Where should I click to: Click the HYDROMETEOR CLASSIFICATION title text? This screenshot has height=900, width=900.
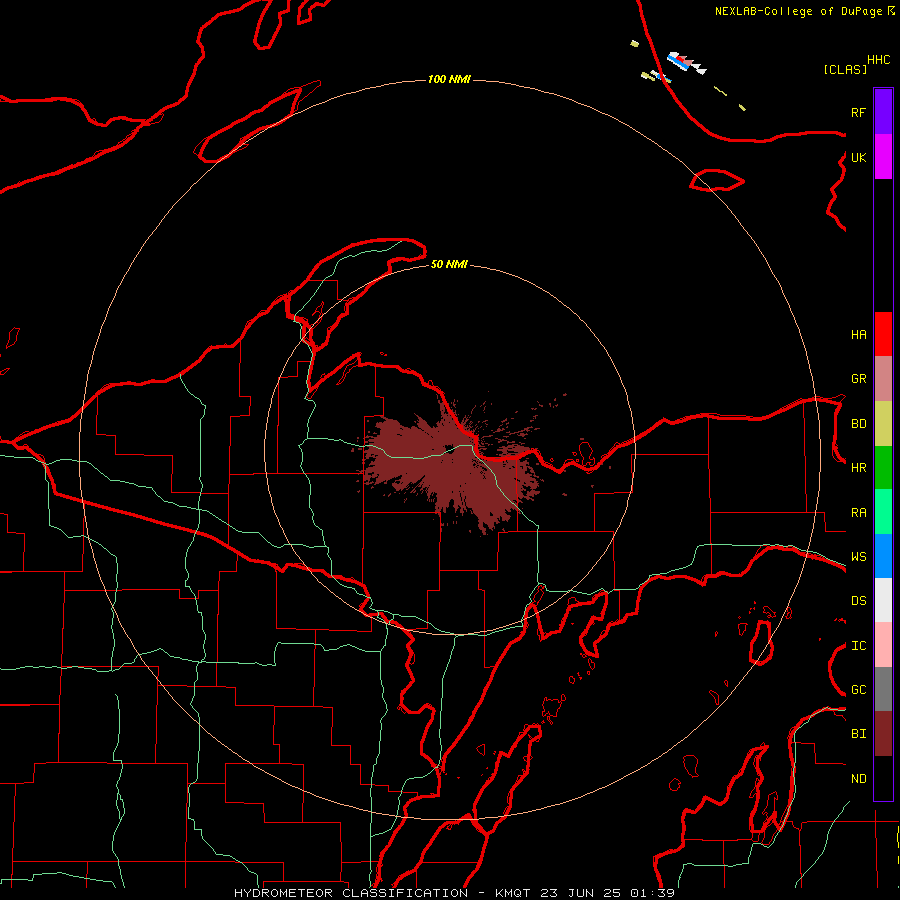point(351,893)
